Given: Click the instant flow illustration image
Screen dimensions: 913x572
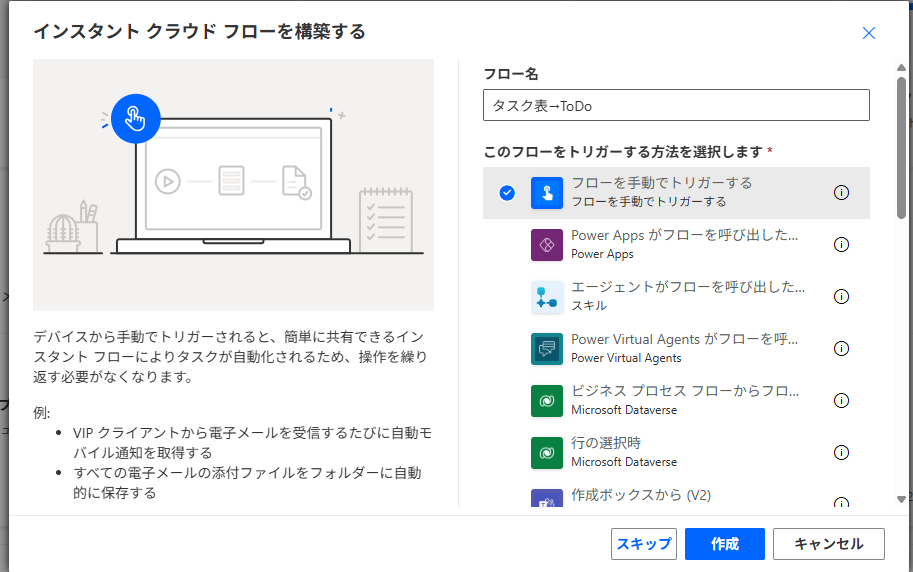Looking at the screenshot, I should point(233,185).
